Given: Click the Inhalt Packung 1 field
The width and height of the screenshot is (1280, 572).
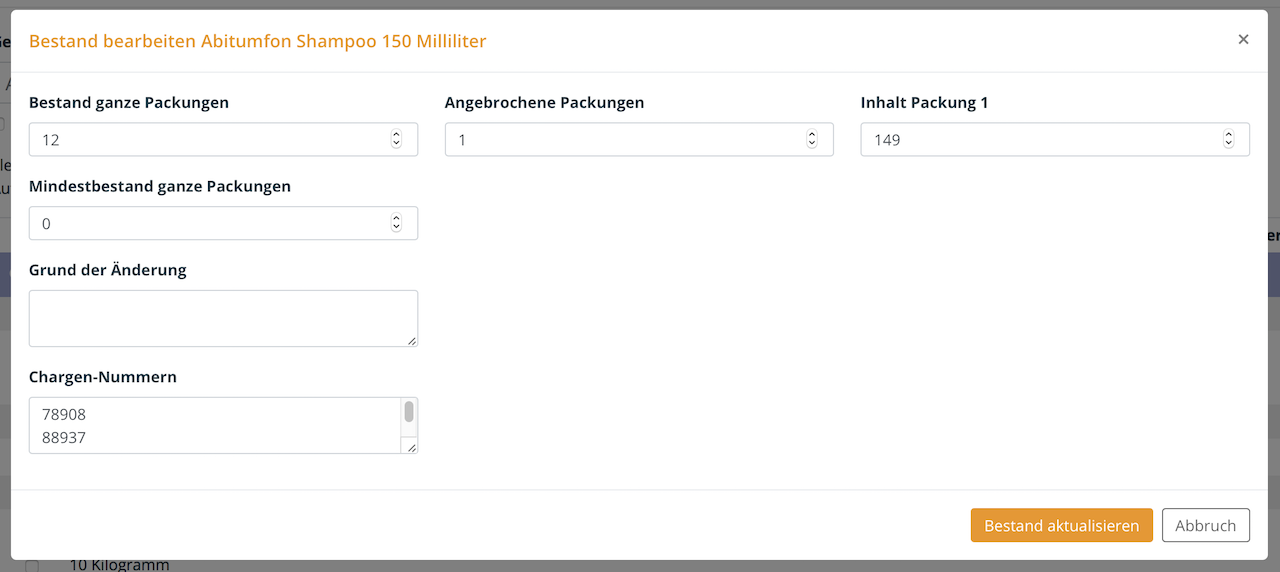Looking at the screenshot, I should tap(1055, 140).
